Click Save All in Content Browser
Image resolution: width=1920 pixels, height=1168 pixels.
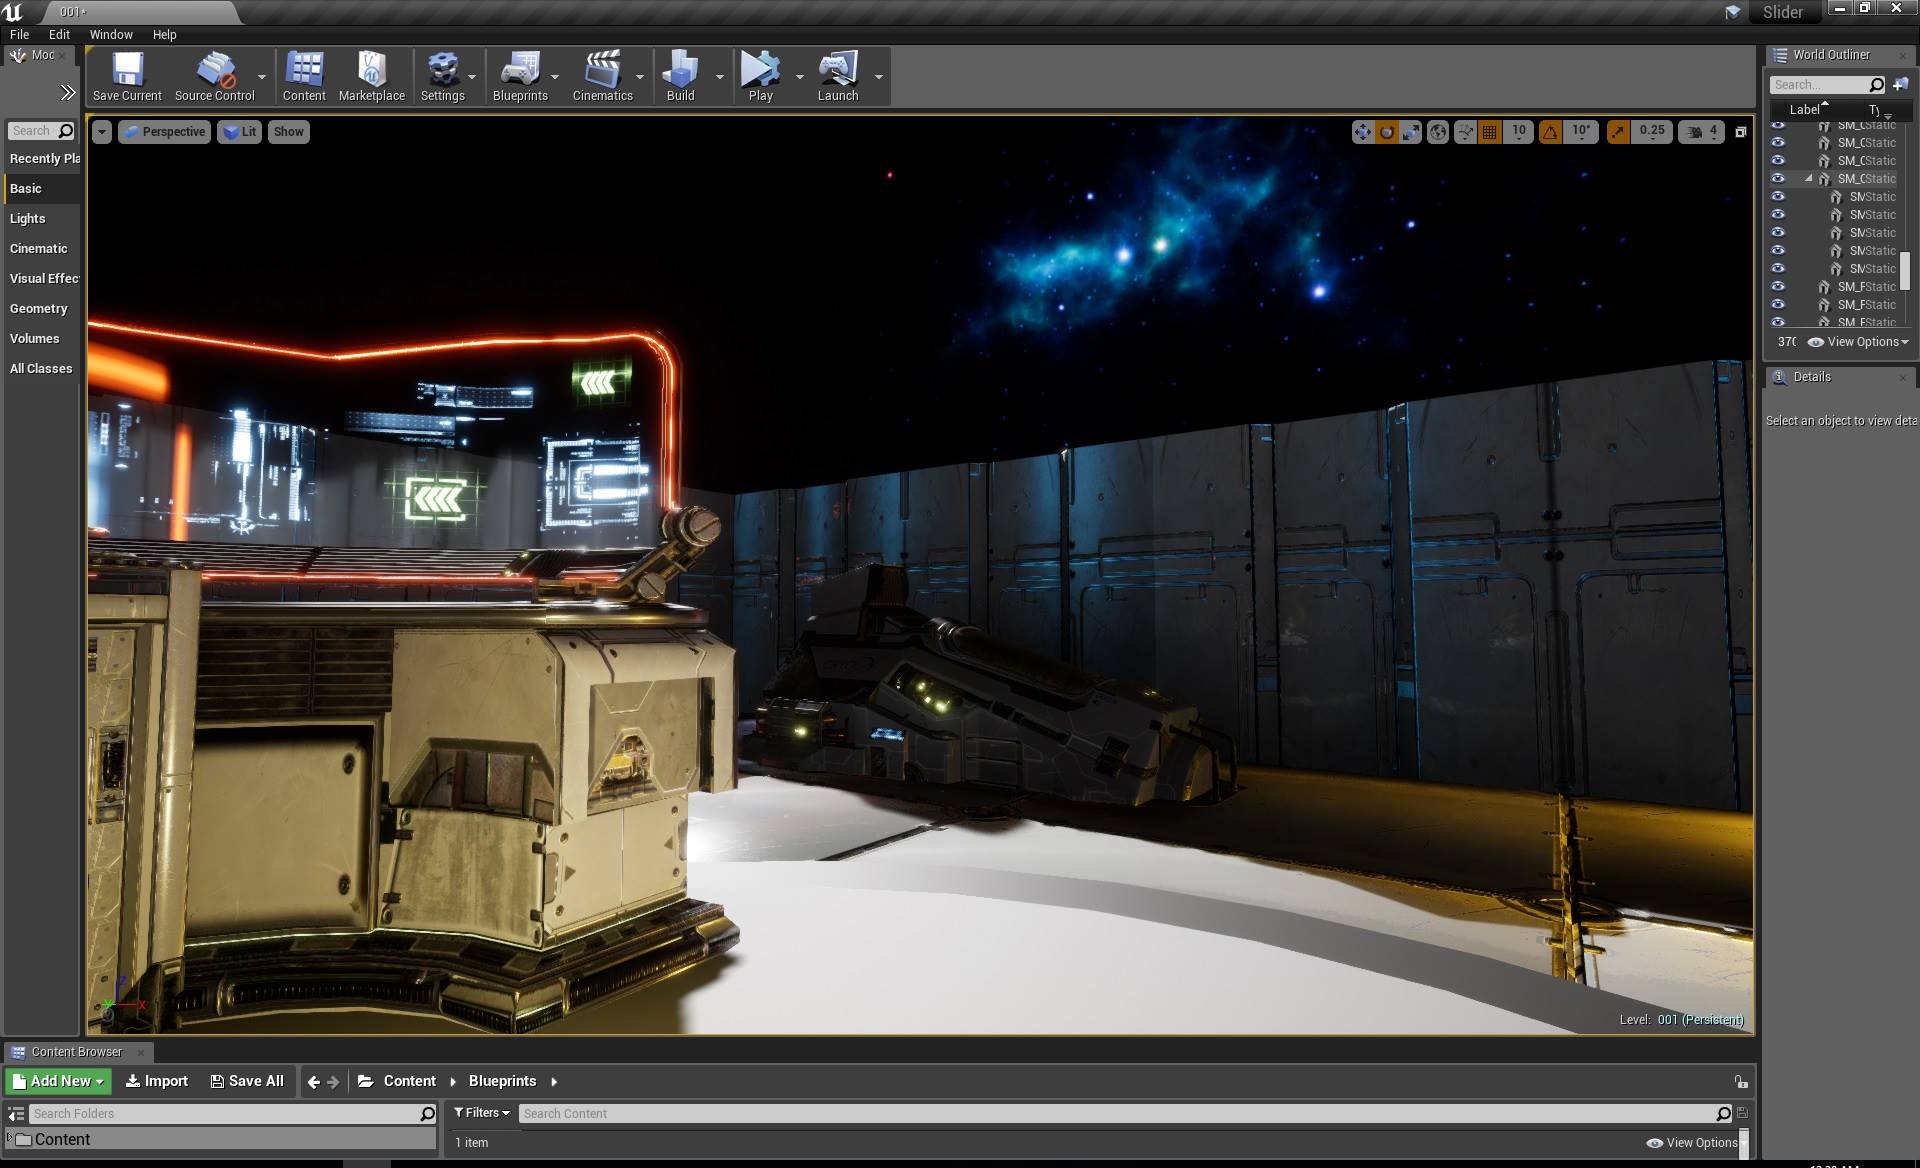coord(247,1081)
